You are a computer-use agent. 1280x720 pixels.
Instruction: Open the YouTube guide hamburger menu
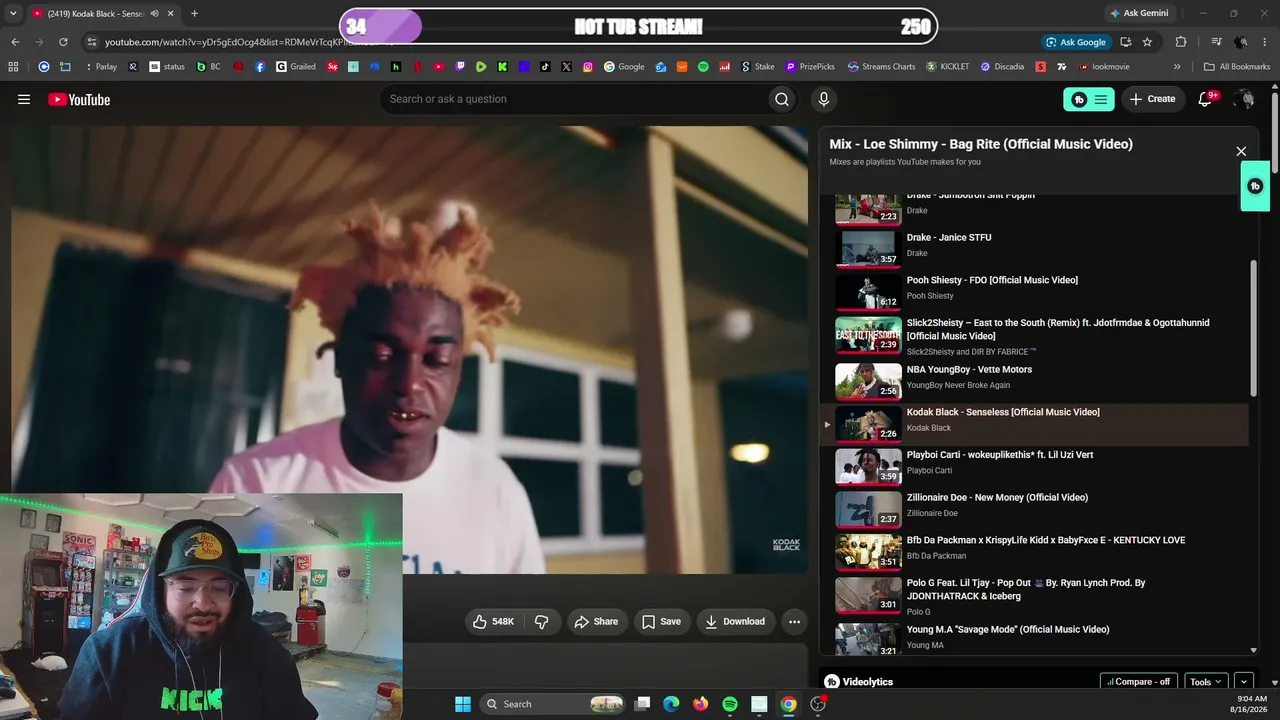[24, 99]
